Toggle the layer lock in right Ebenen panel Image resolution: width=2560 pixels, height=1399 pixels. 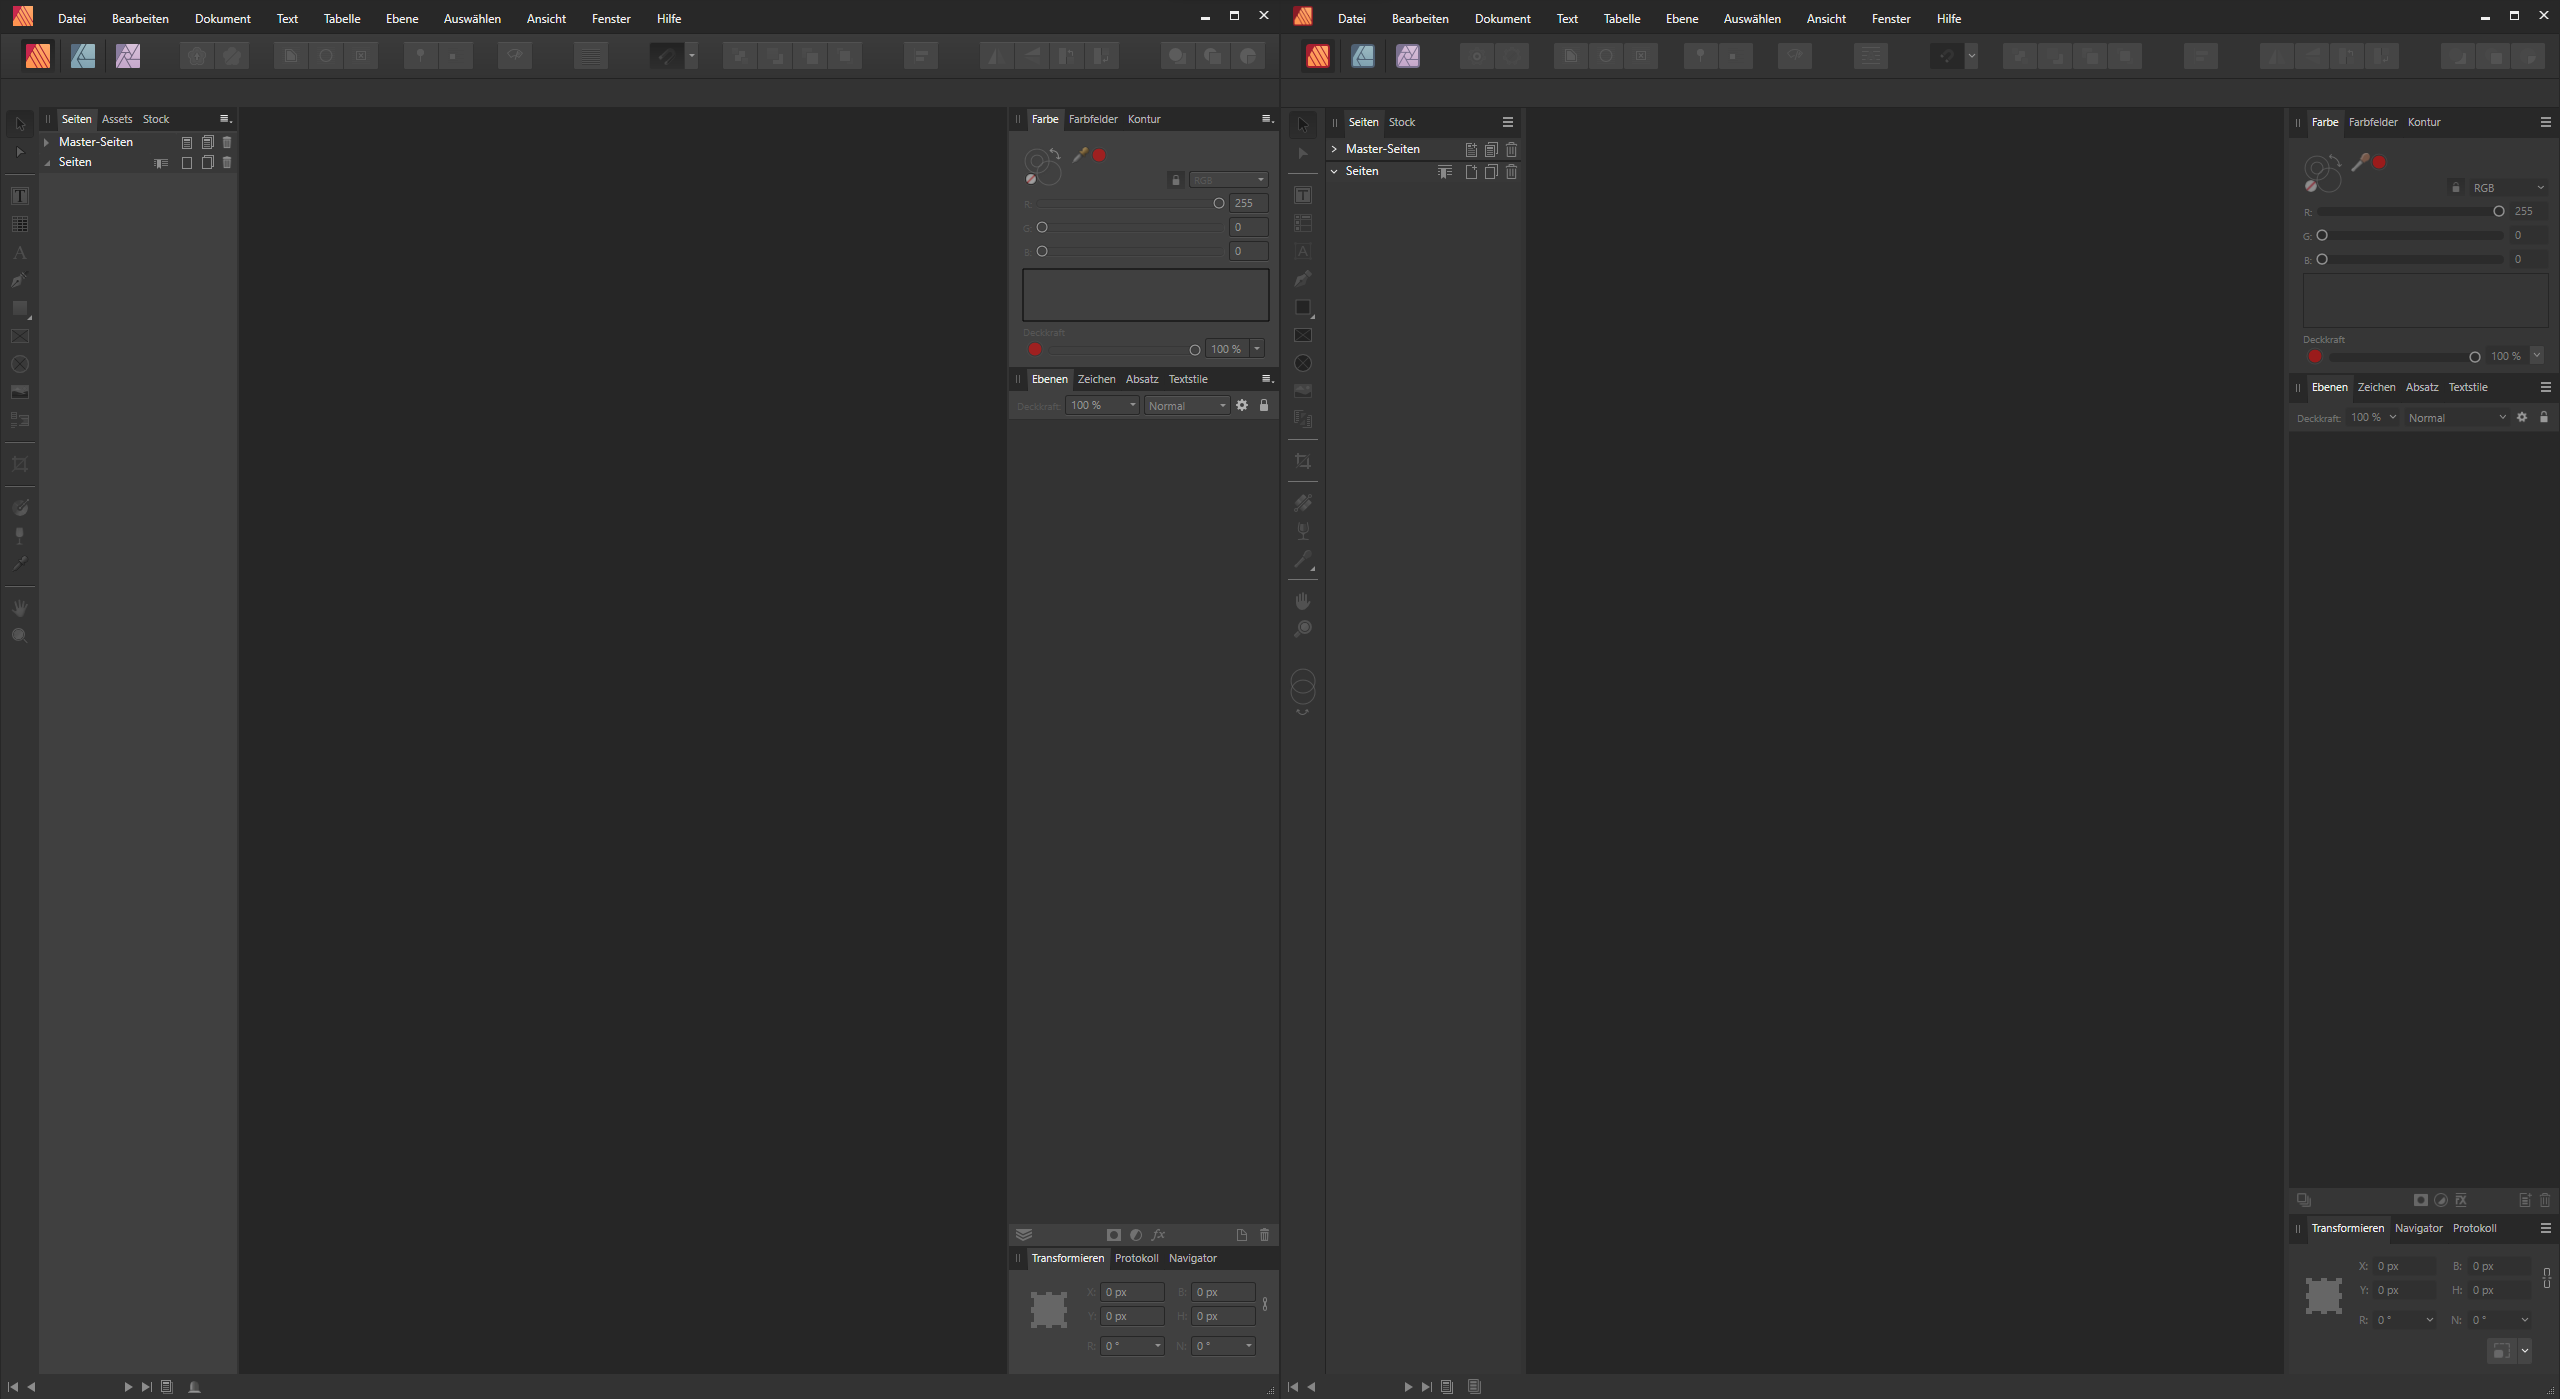pyautogui.click(x=2544, y=417)
